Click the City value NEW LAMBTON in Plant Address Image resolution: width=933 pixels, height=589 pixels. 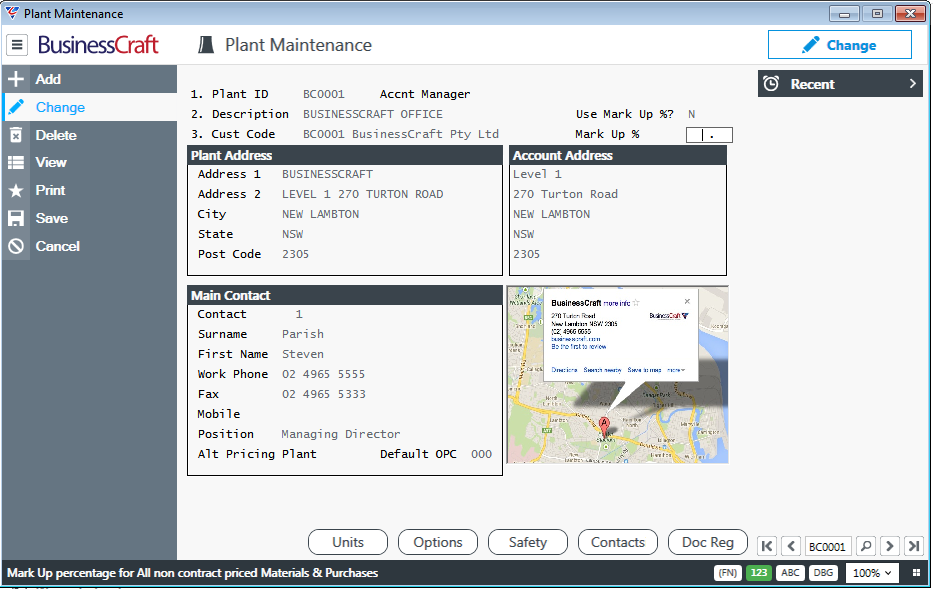click(321, 214)
